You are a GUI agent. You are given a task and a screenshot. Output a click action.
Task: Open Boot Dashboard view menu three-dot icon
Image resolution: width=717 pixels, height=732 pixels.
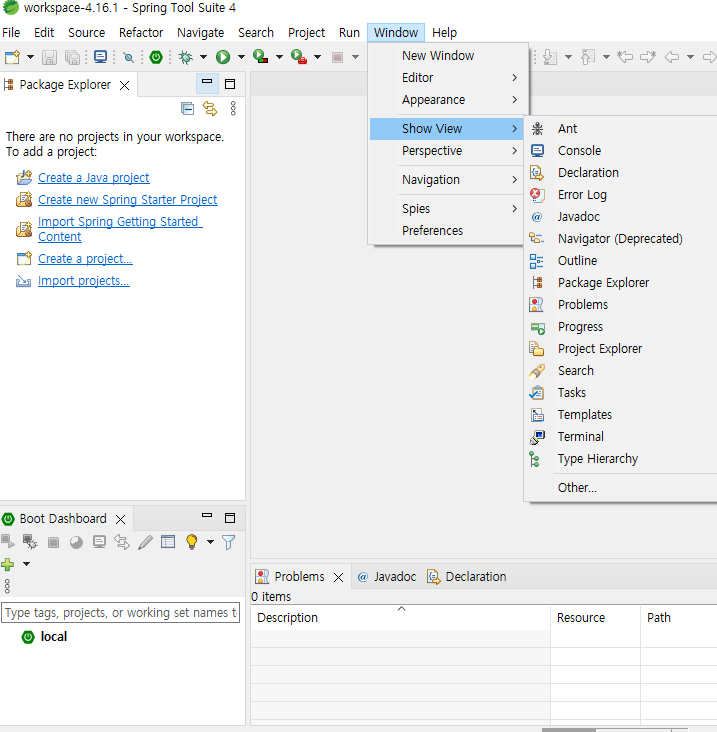[7, 586]
